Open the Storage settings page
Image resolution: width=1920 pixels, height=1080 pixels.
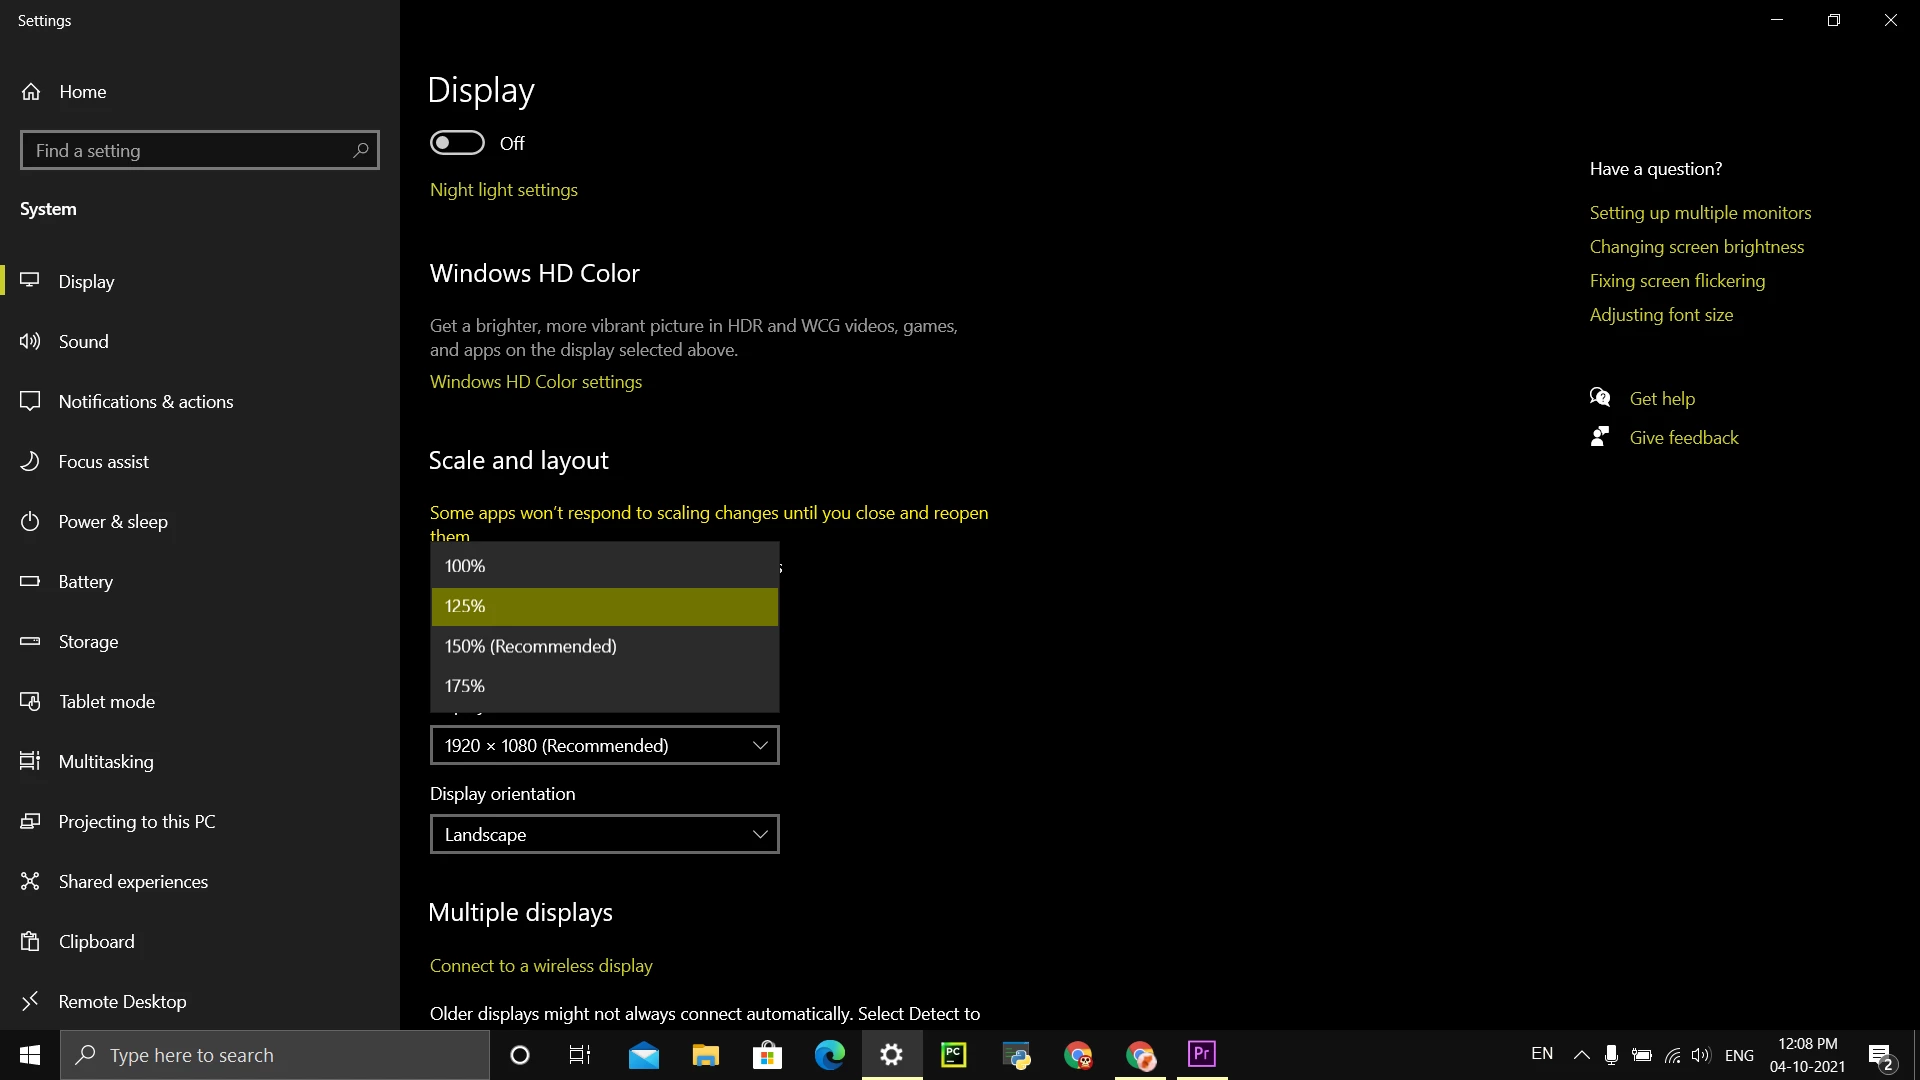click(88, 642)
